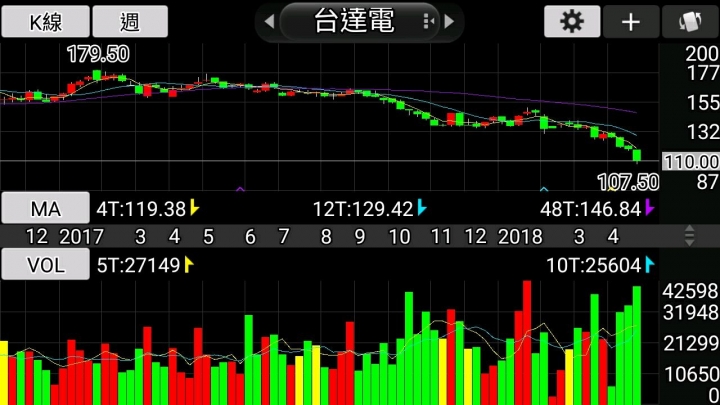Tap the cyan 10T volume marker flag

click(x=649, y=264)
